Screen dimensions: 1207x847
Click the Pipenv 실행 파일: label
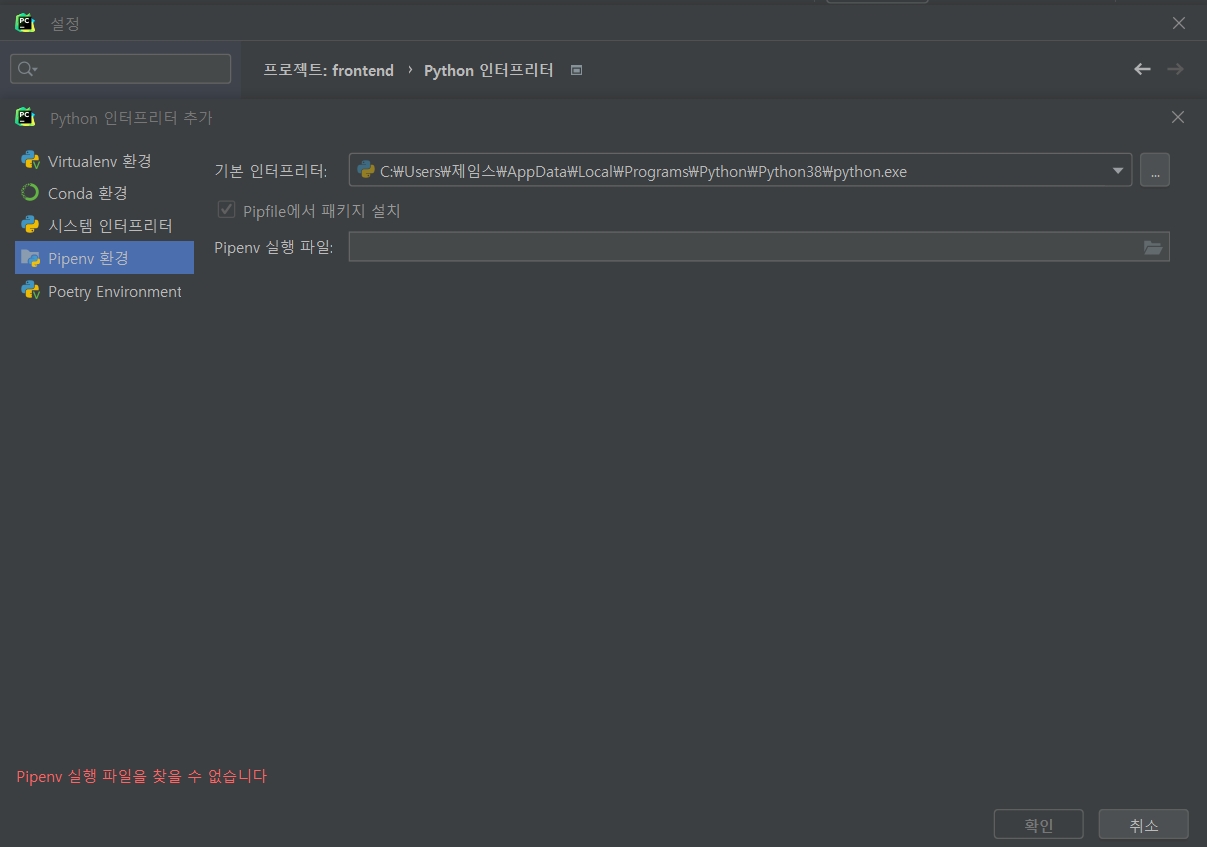274,247
